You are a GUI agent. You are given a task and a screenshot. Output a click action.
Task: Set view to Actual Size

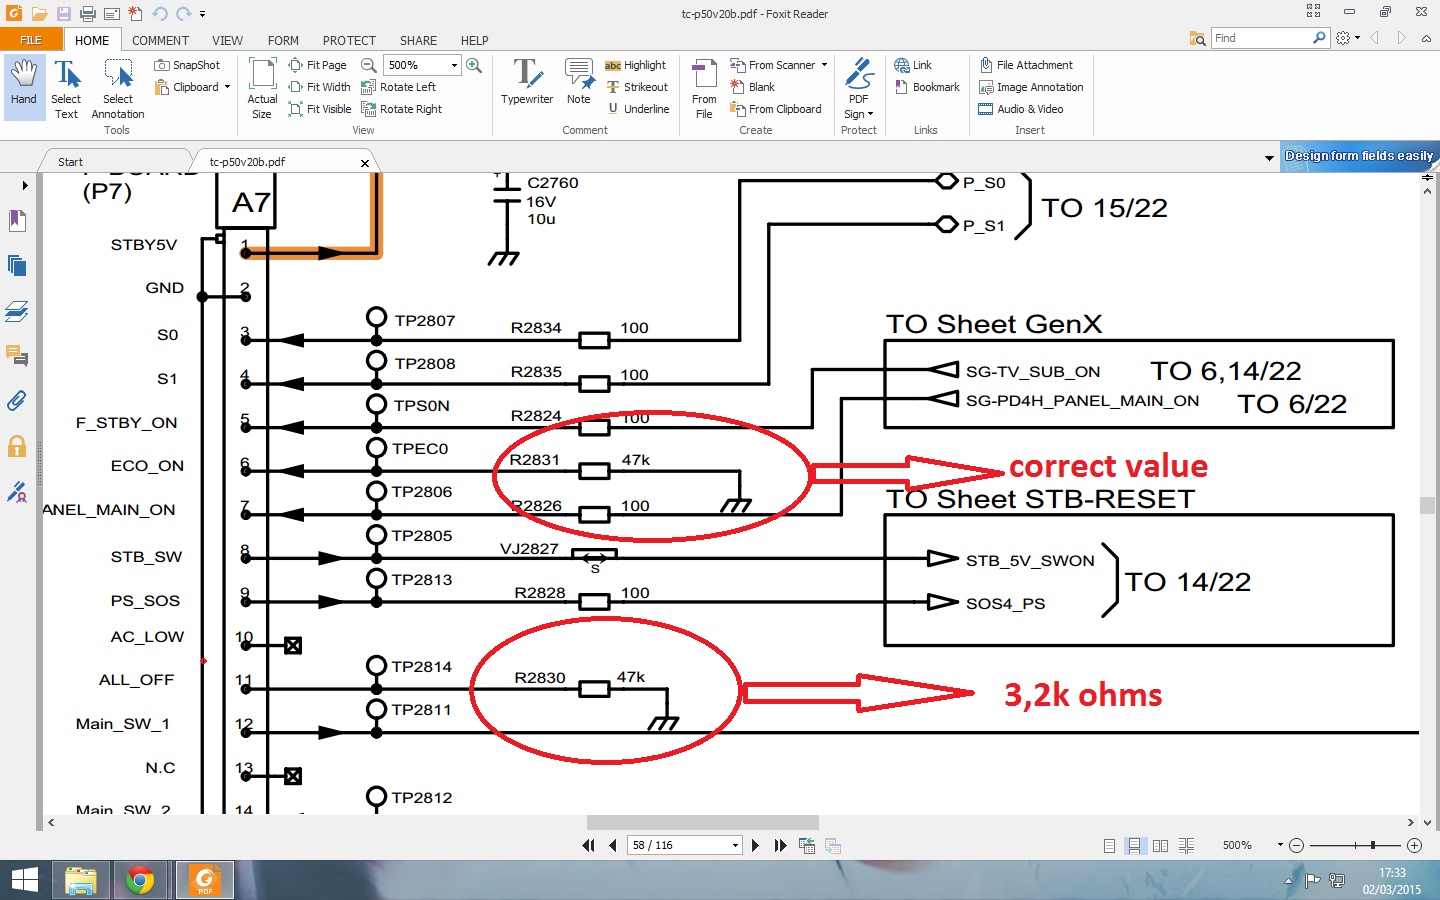262,89
